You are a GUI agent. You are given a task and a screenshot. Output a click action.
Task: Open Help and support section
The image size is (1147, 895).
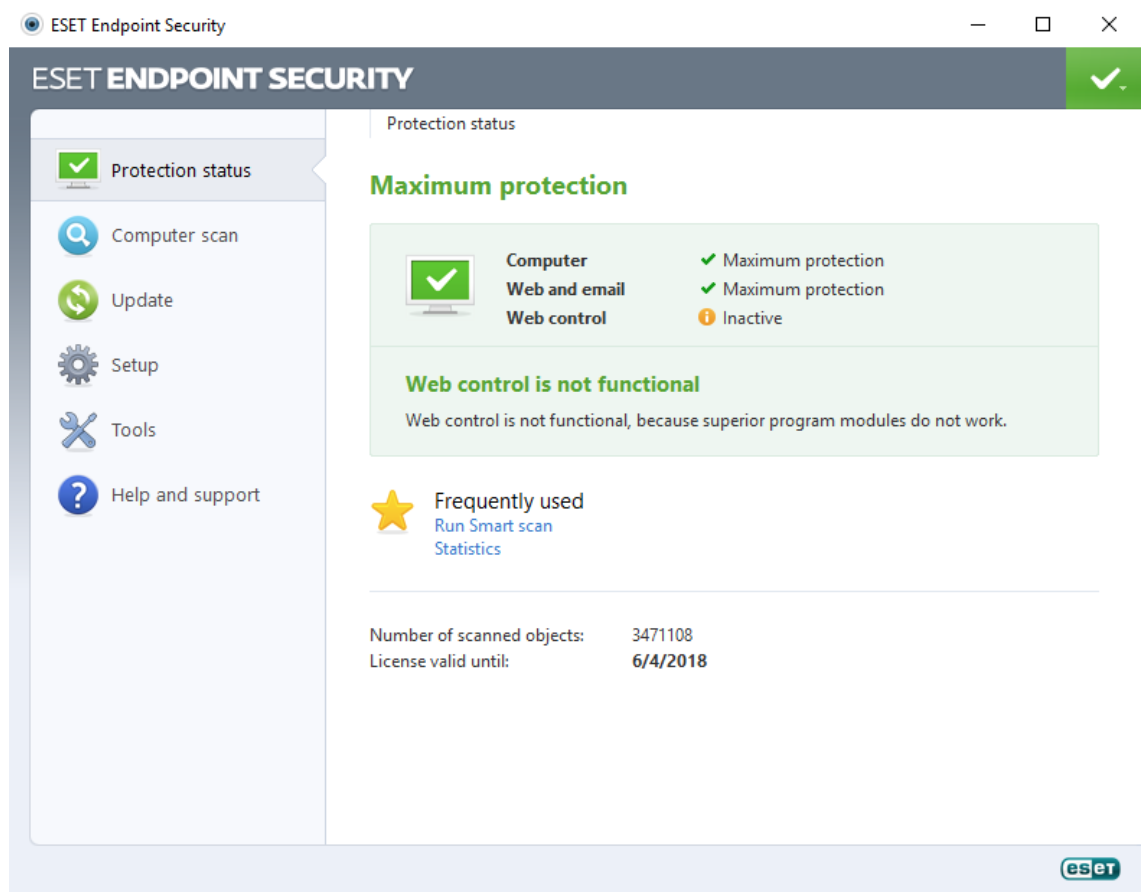[x=178, y=495]
